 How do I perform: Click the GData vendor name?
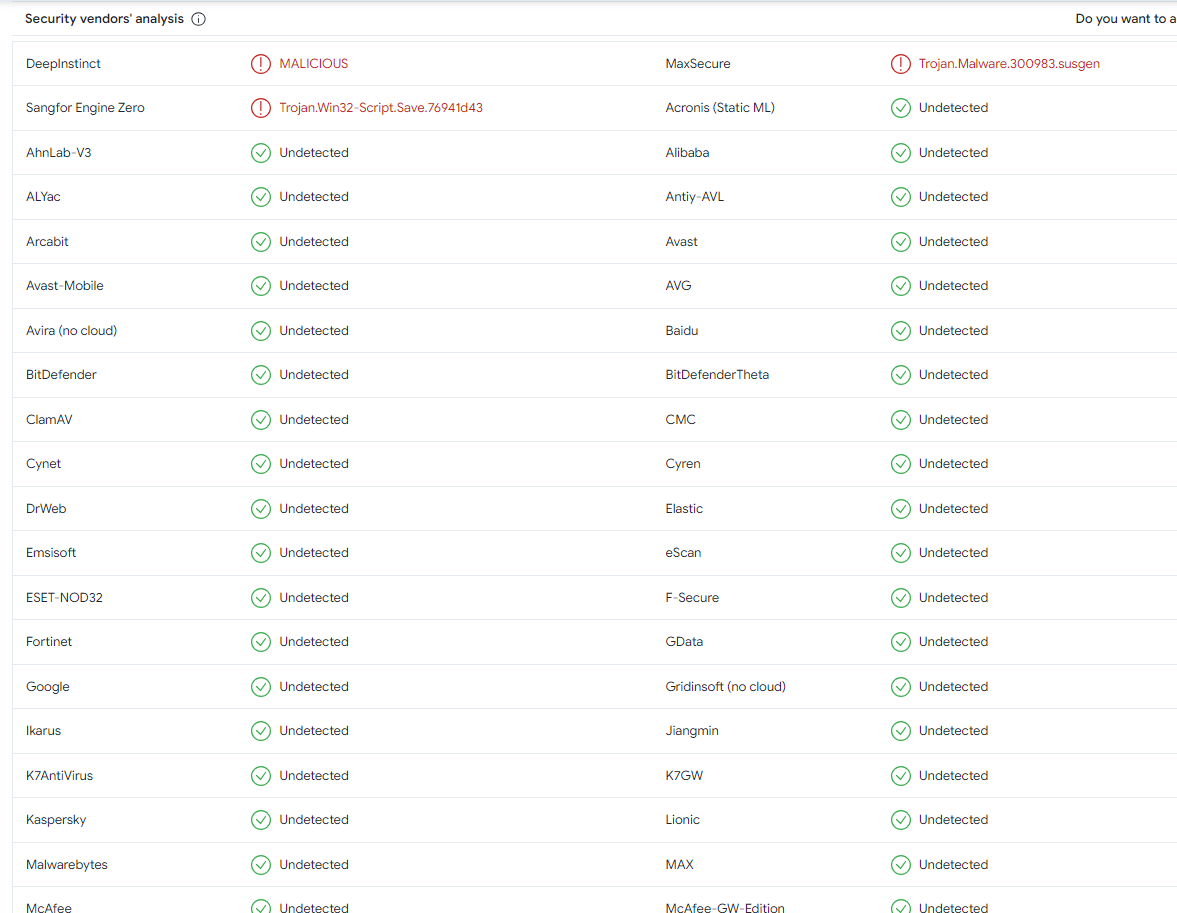point(684,642)
